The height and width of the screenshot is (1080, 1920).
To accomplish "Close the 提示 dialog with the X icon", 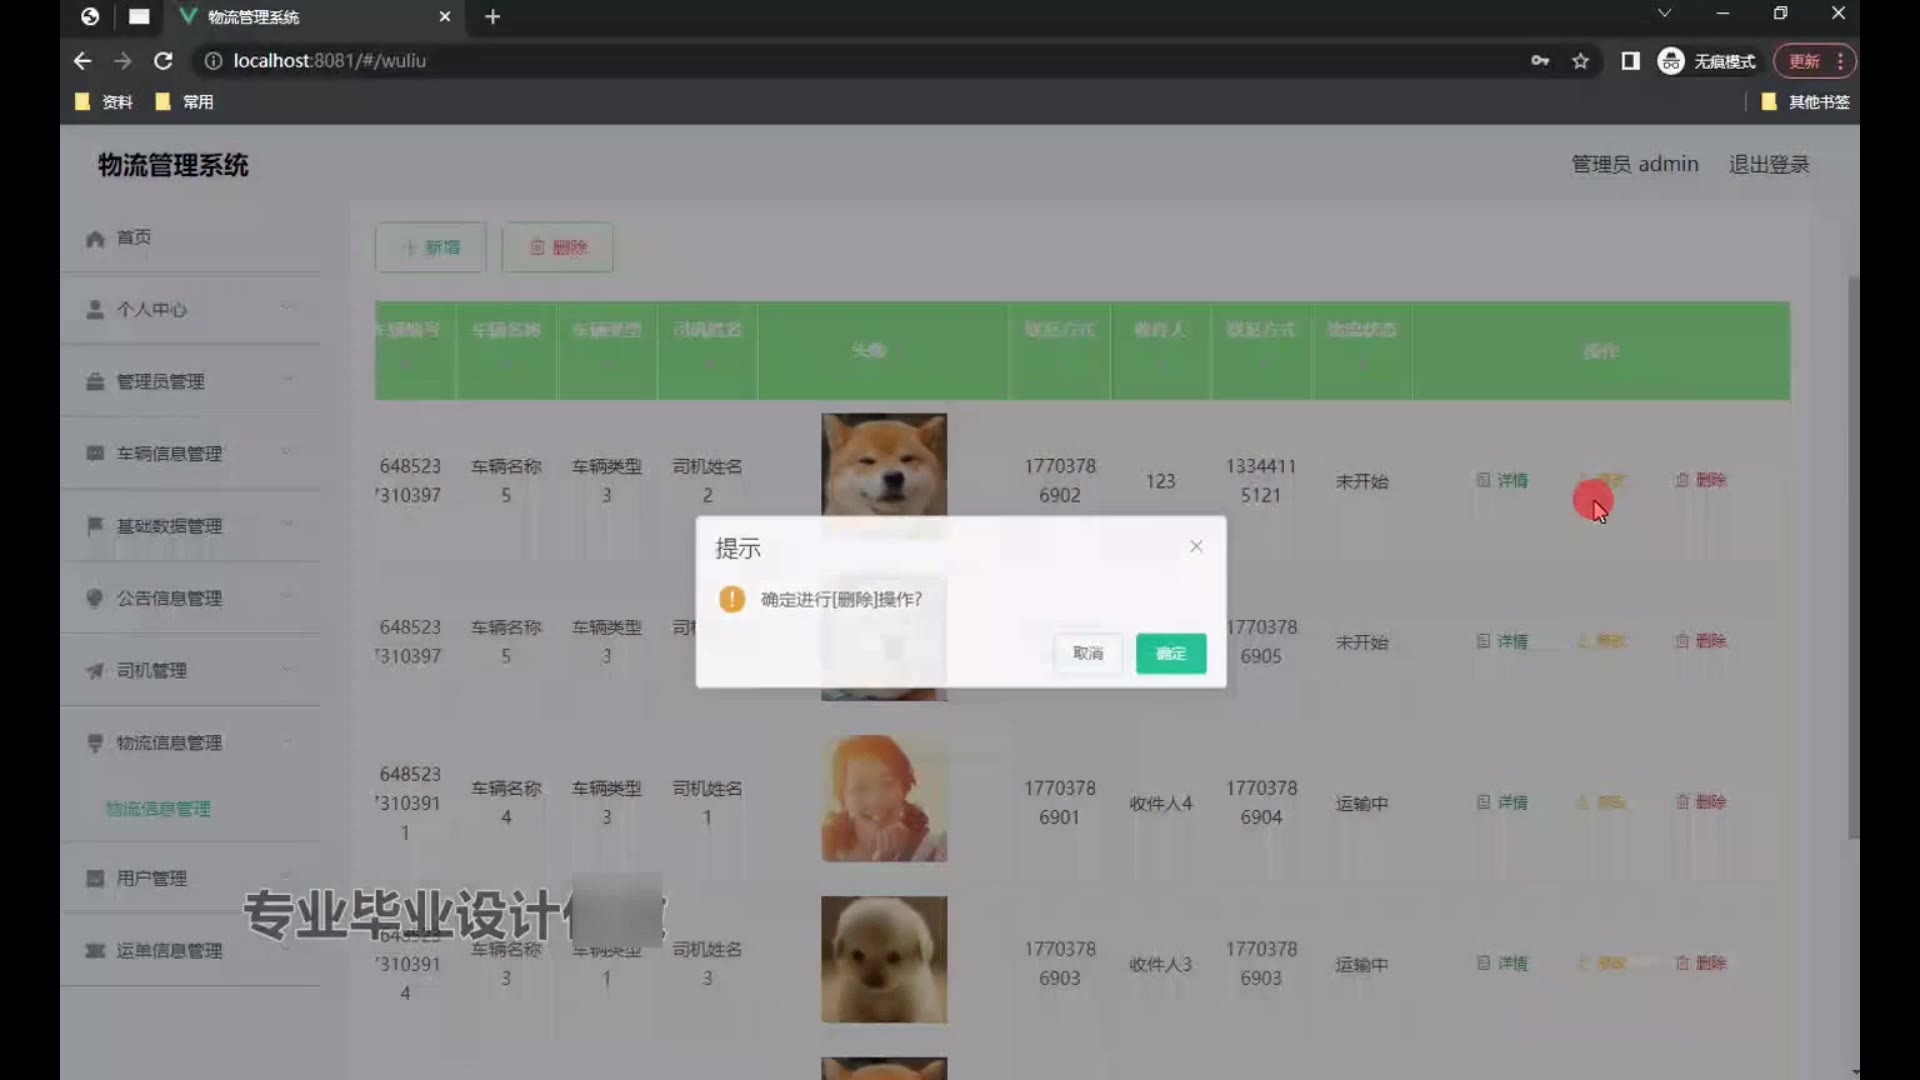I will [x=1196, y=546].
